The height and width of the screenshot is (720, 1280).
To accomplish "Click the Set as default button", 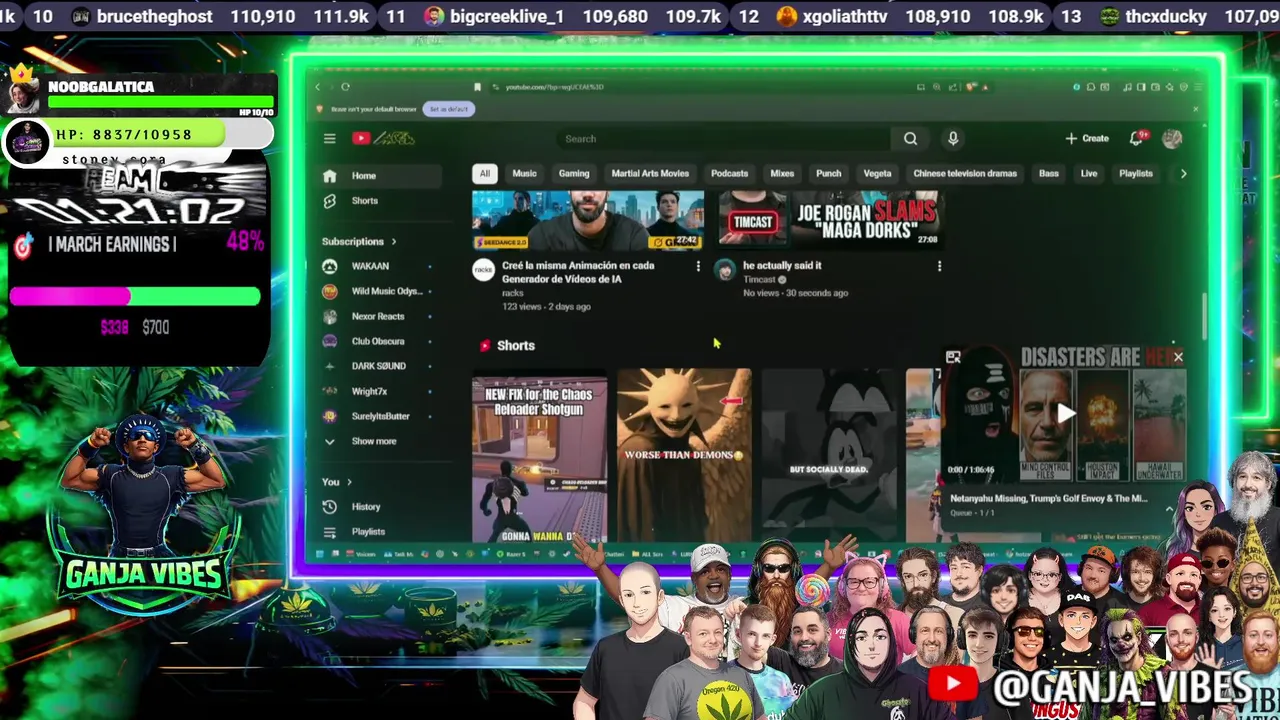I will [x=449, y=109].
